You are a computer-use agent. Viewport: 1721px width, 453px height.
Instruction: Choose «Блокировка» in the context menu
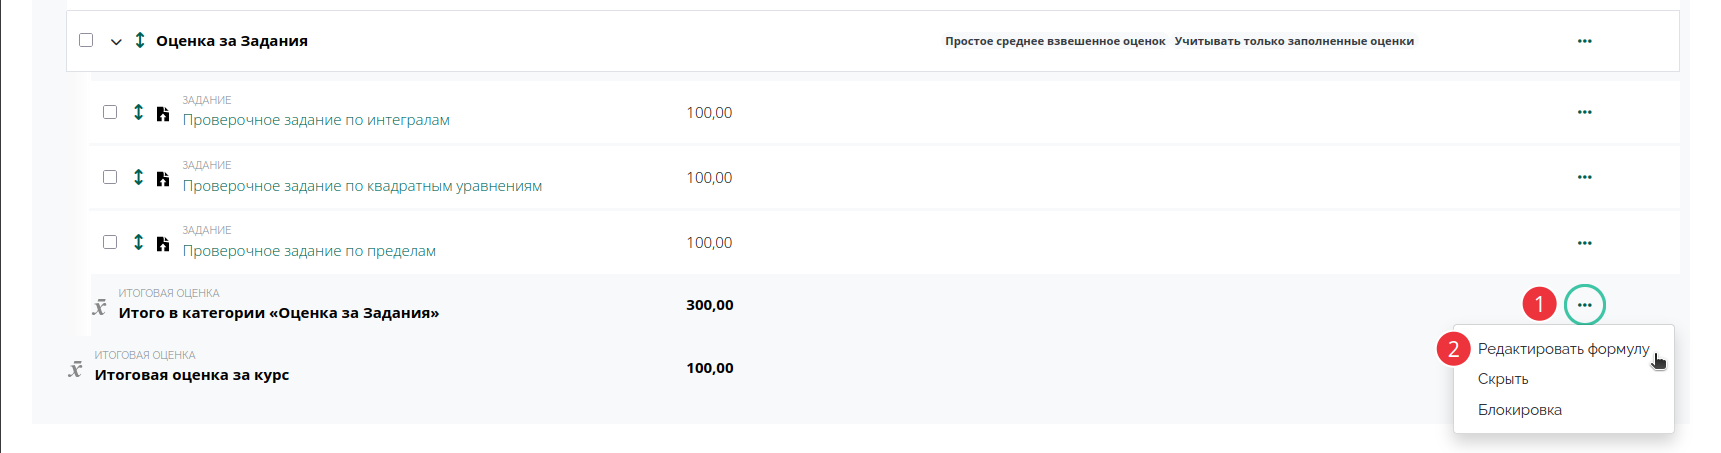pos(1519,410)
